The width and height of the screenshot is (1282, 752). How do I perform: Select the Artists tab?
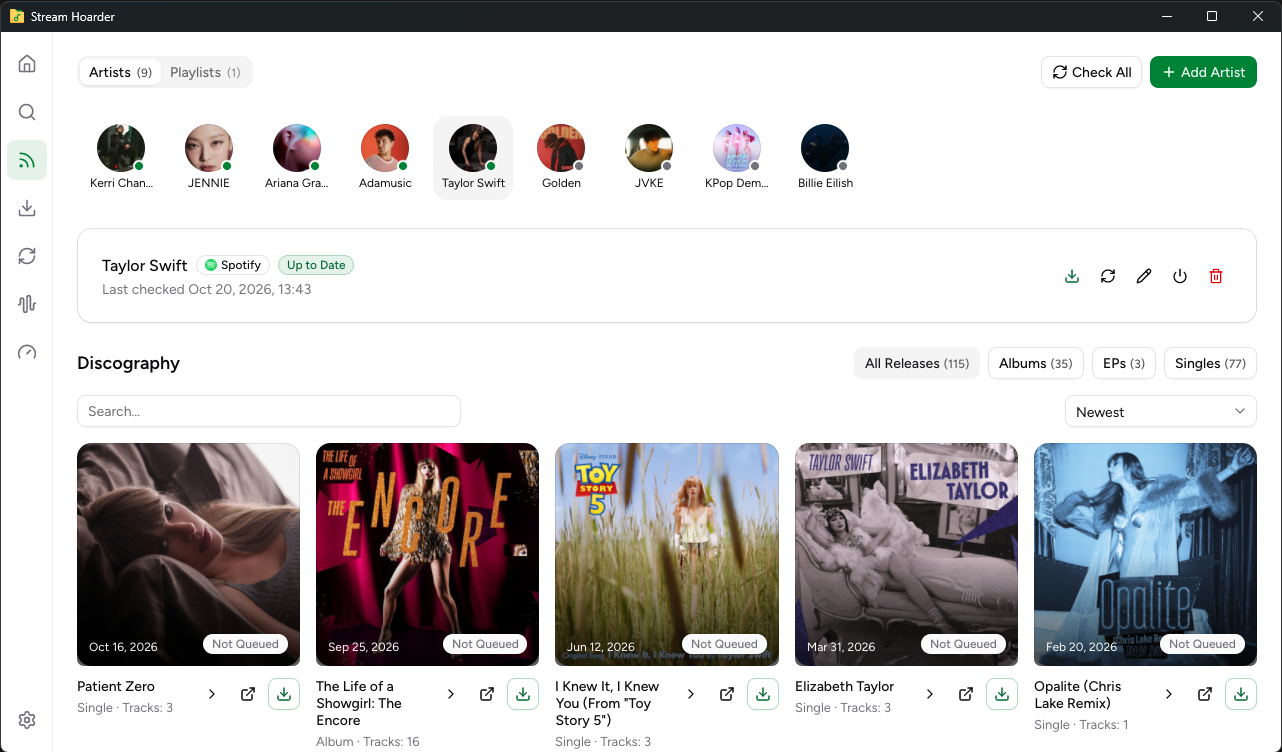click(120, 72)
